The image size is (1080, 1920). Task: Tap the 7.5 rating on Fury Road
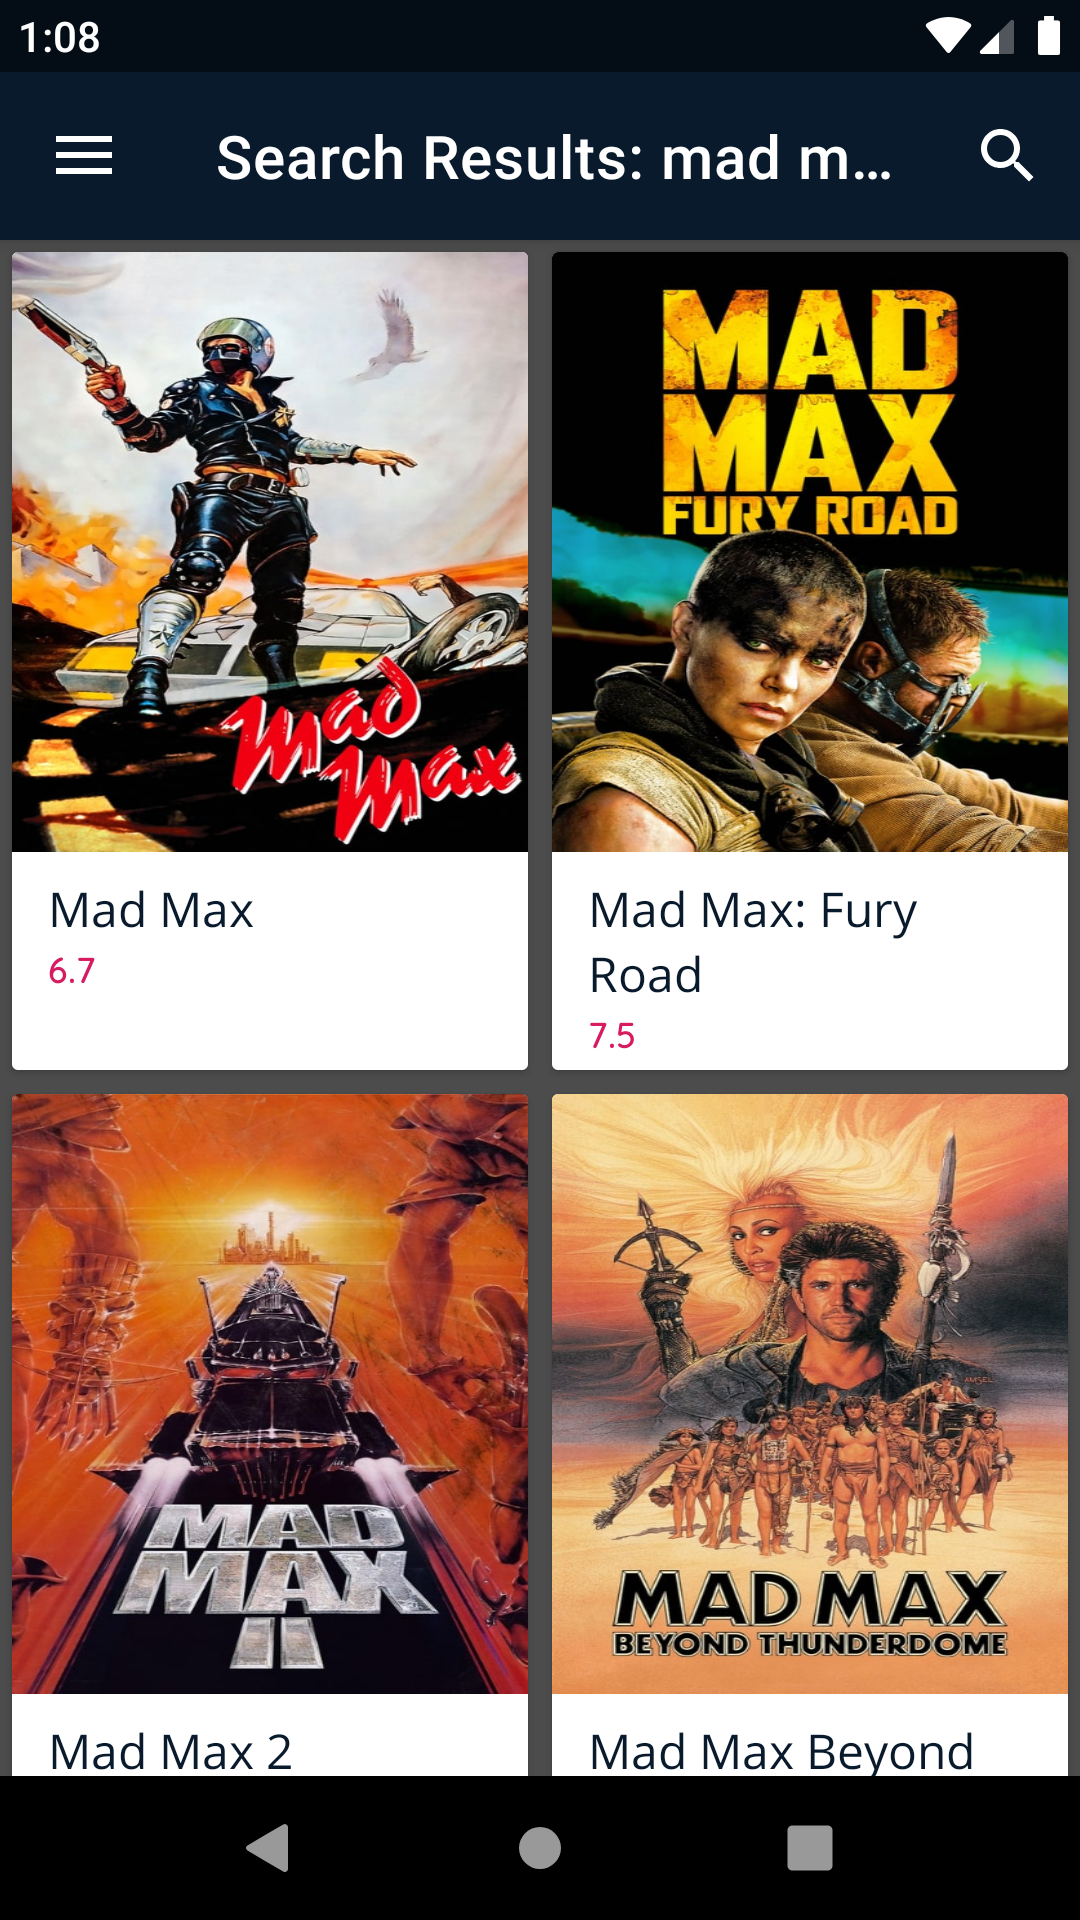coord(612,1036)
